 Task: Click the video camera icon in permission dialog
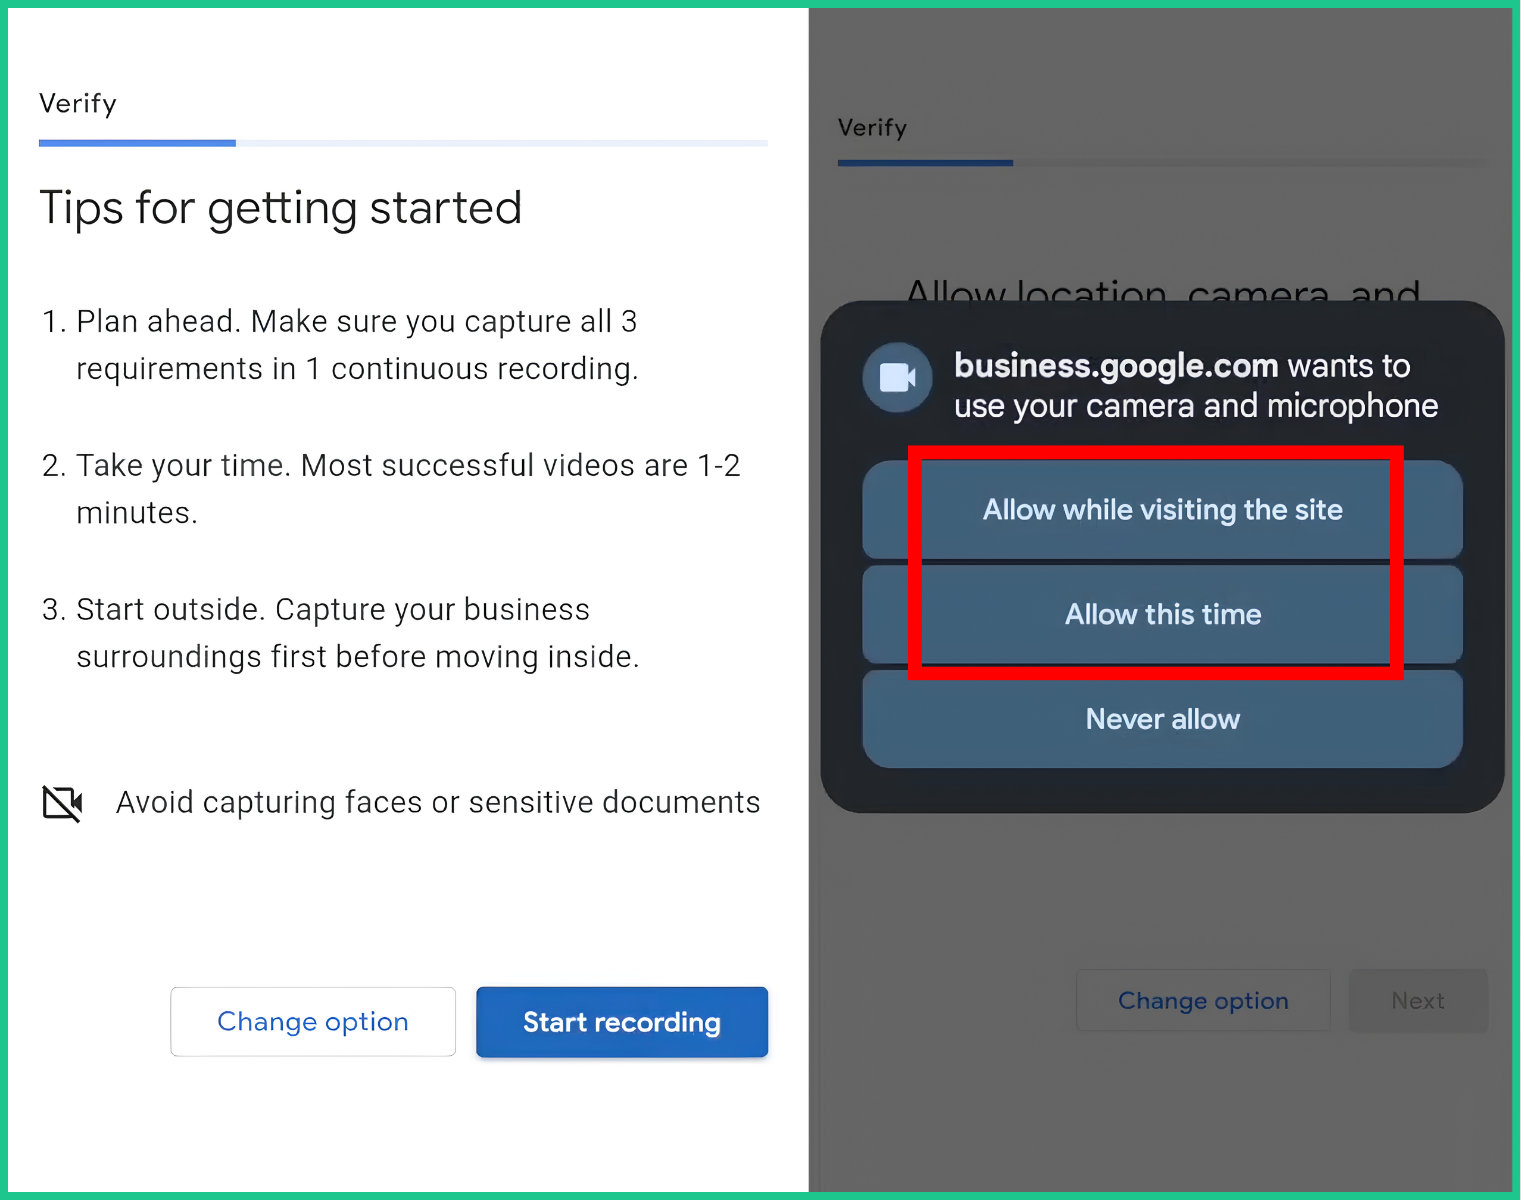point(897,378)
